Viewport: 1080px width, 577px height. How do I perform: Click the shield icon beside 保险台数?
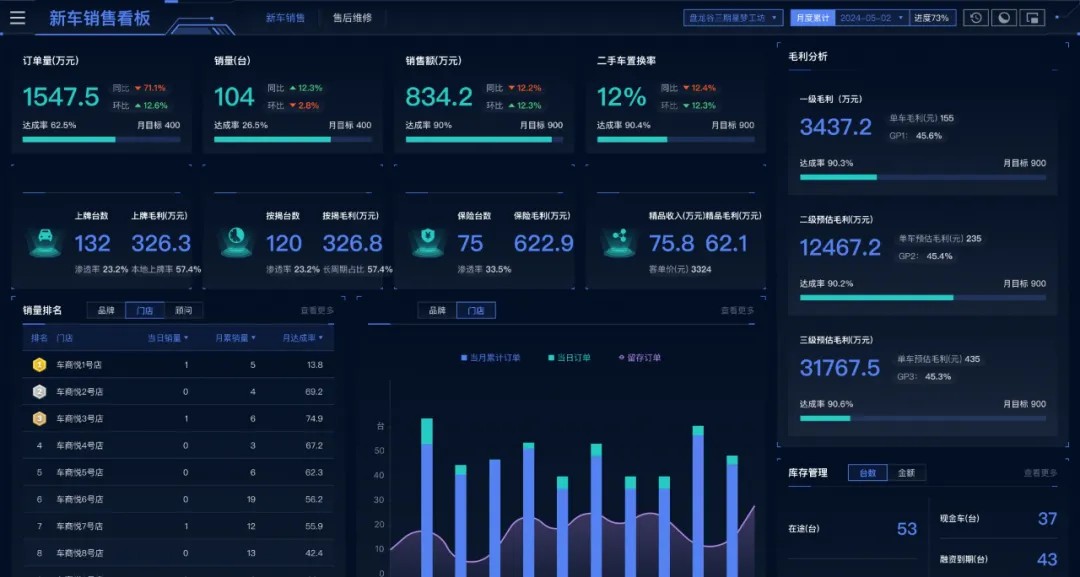pos(428,241)
